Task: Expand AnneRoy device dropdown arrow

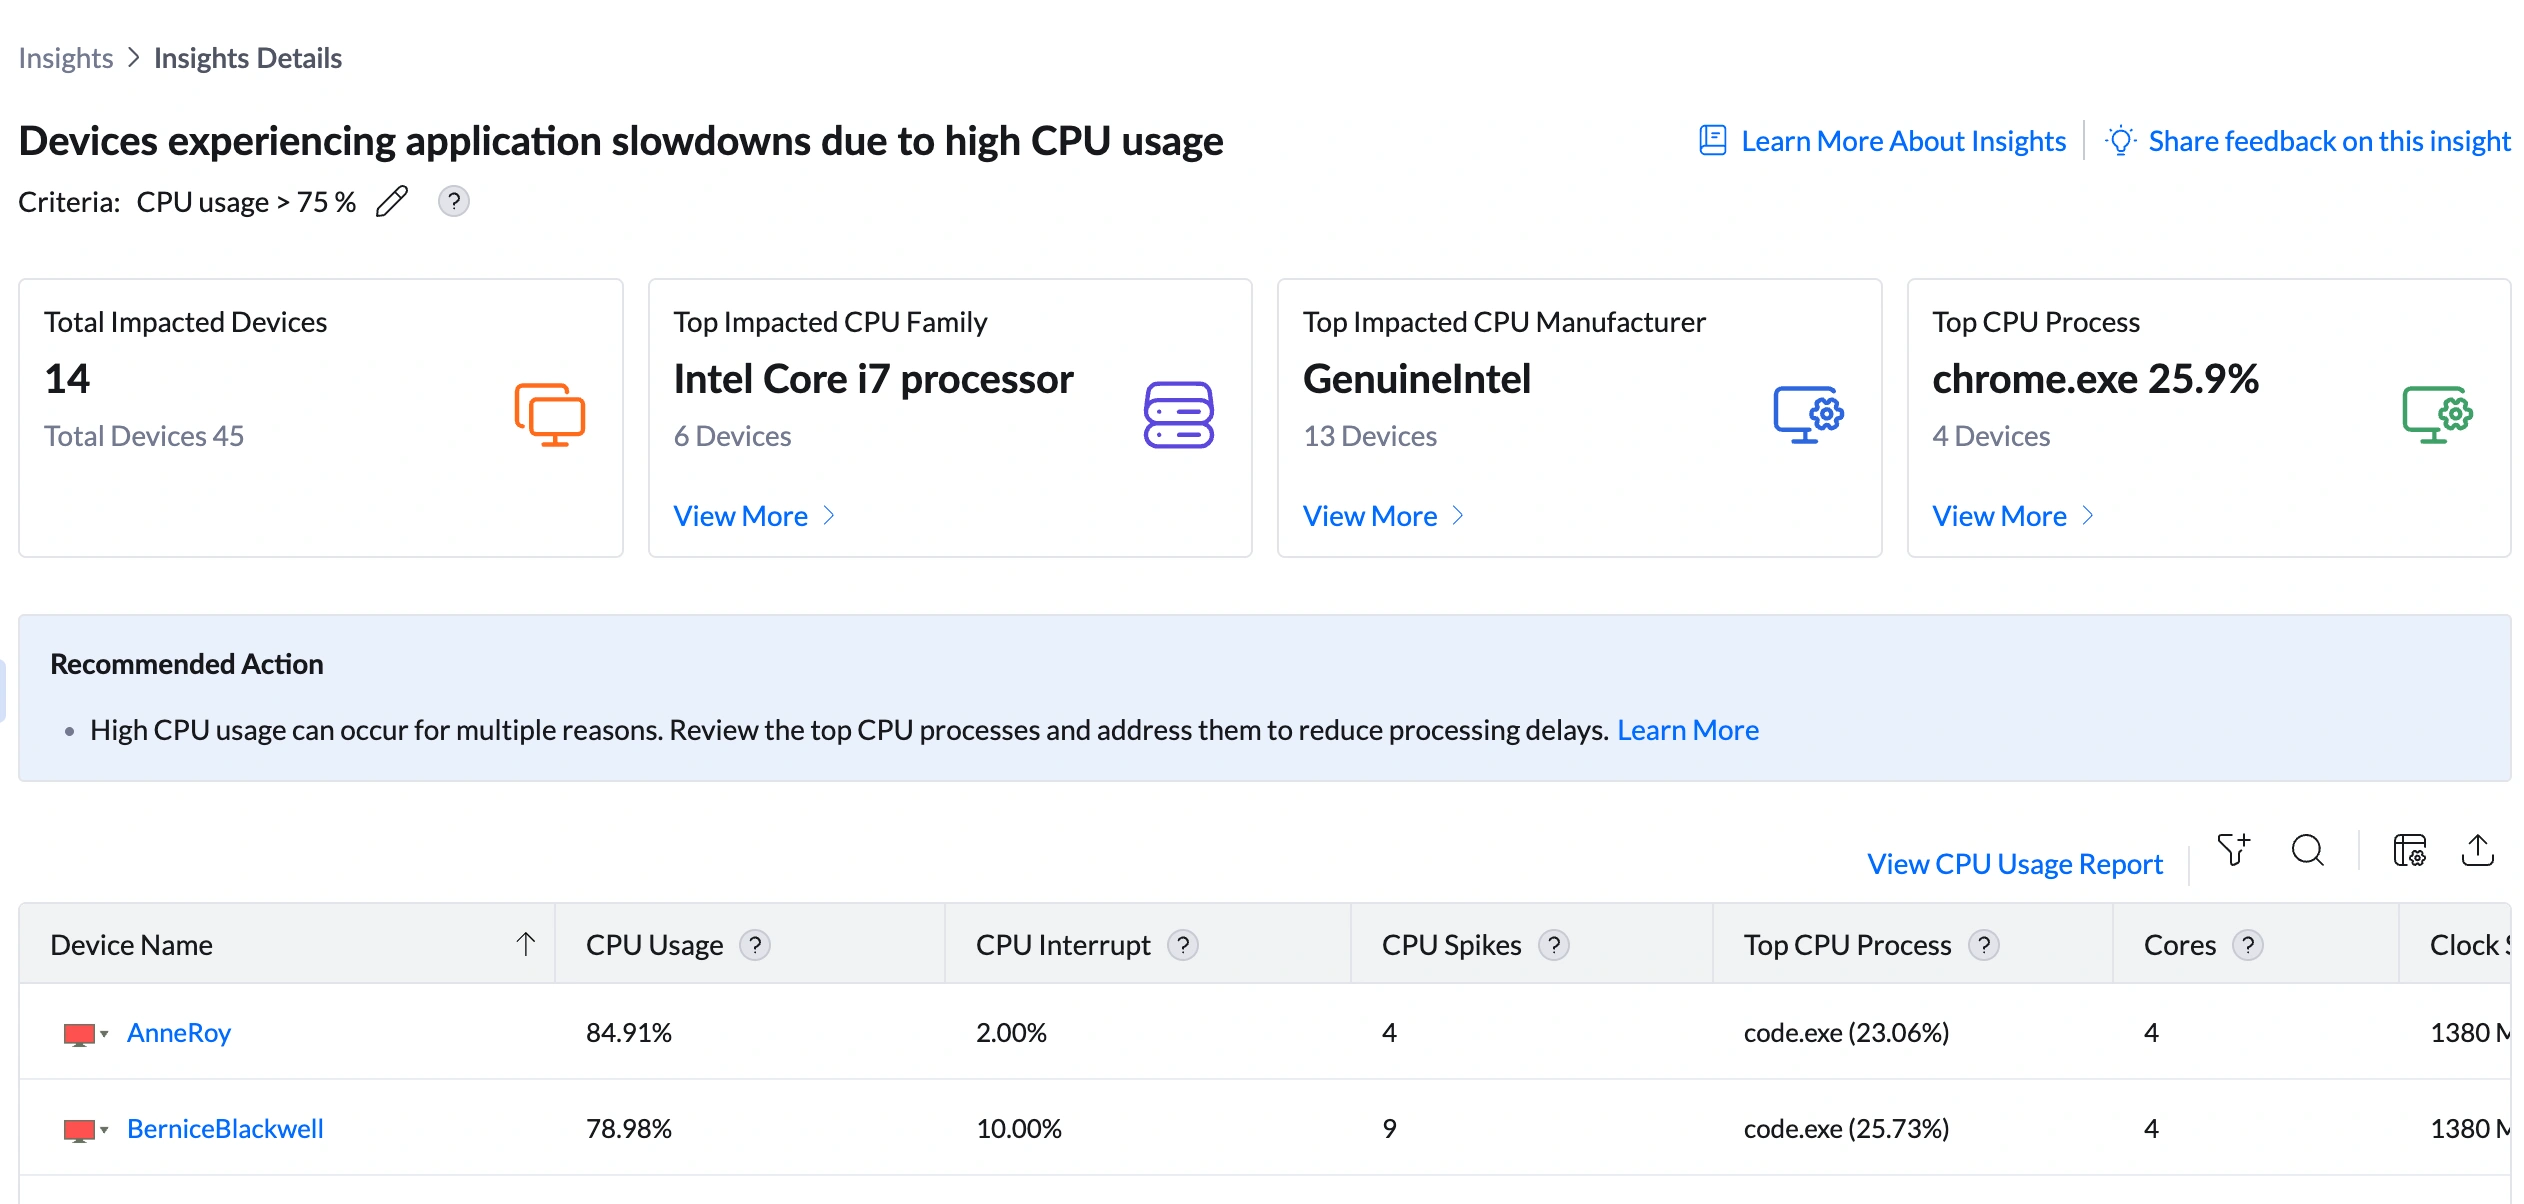Action: pyautogui.click(x=104, y=1034)
